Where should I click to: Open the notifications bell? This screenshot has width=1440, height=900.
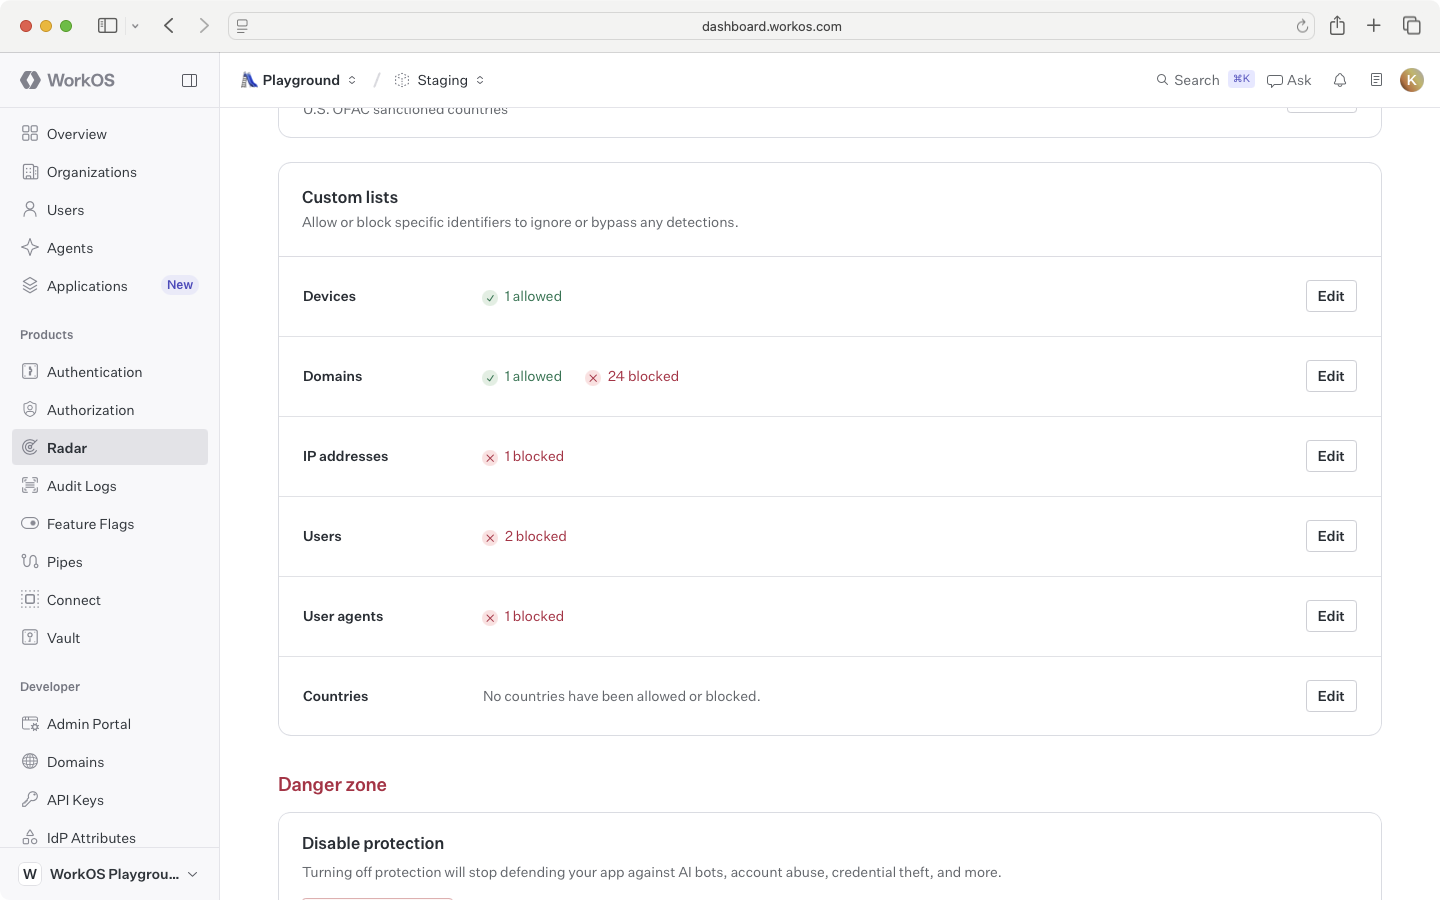(x=1340, y=80)
